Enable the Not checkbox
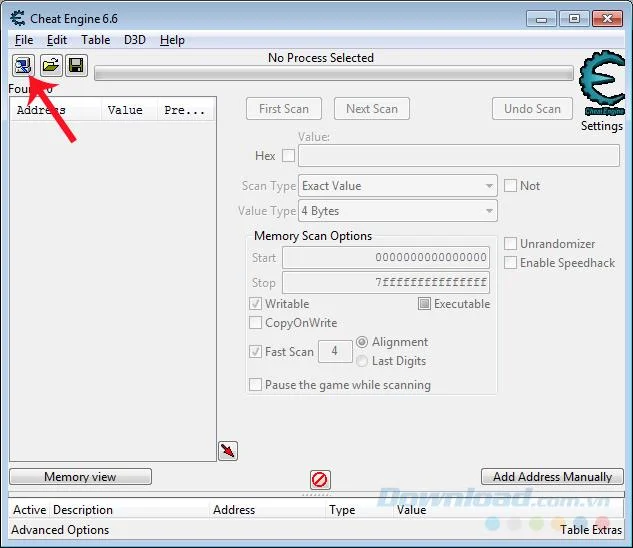Screen dimensions: 633x548 [510, 186]
